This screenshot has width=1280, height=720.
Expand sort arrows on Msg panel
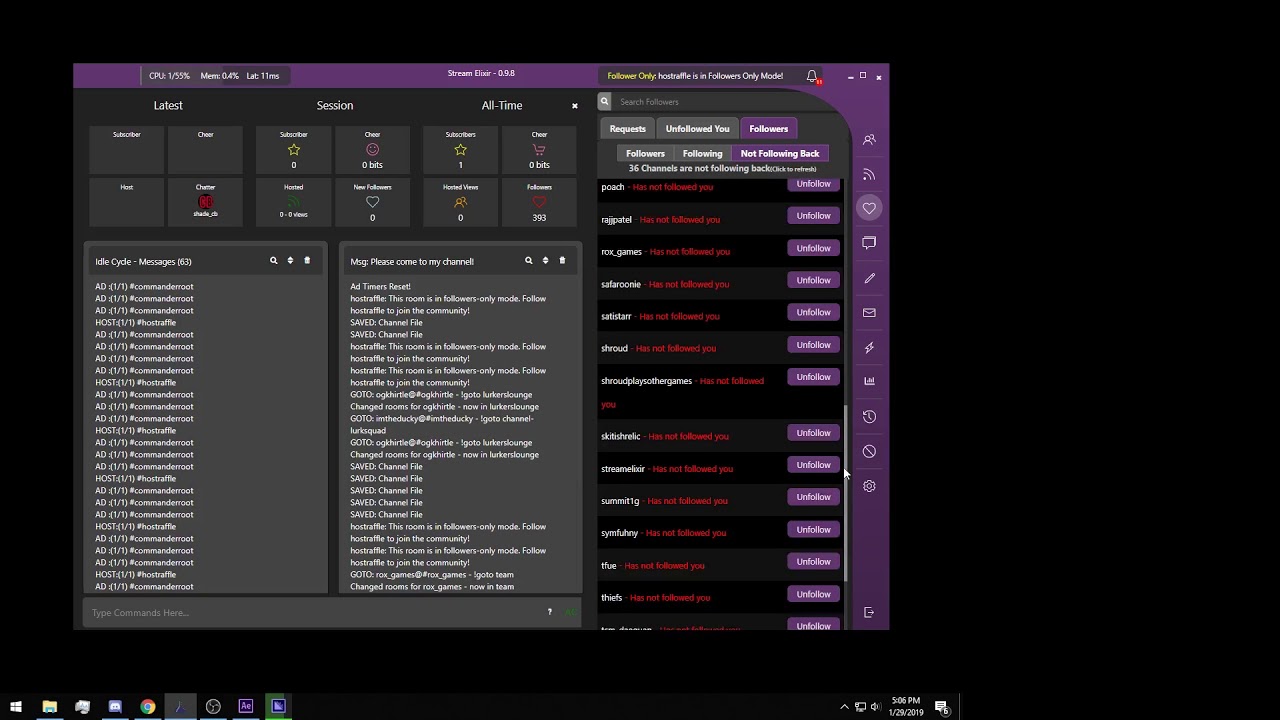click(545, 261)
